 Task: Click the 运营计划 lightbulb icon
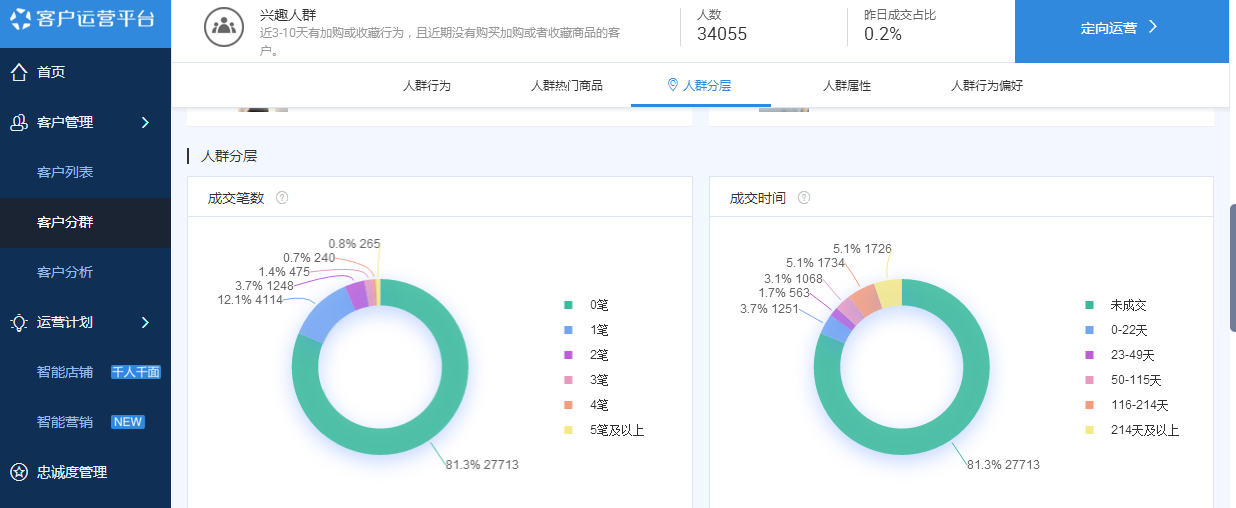[x=18, y=322]
